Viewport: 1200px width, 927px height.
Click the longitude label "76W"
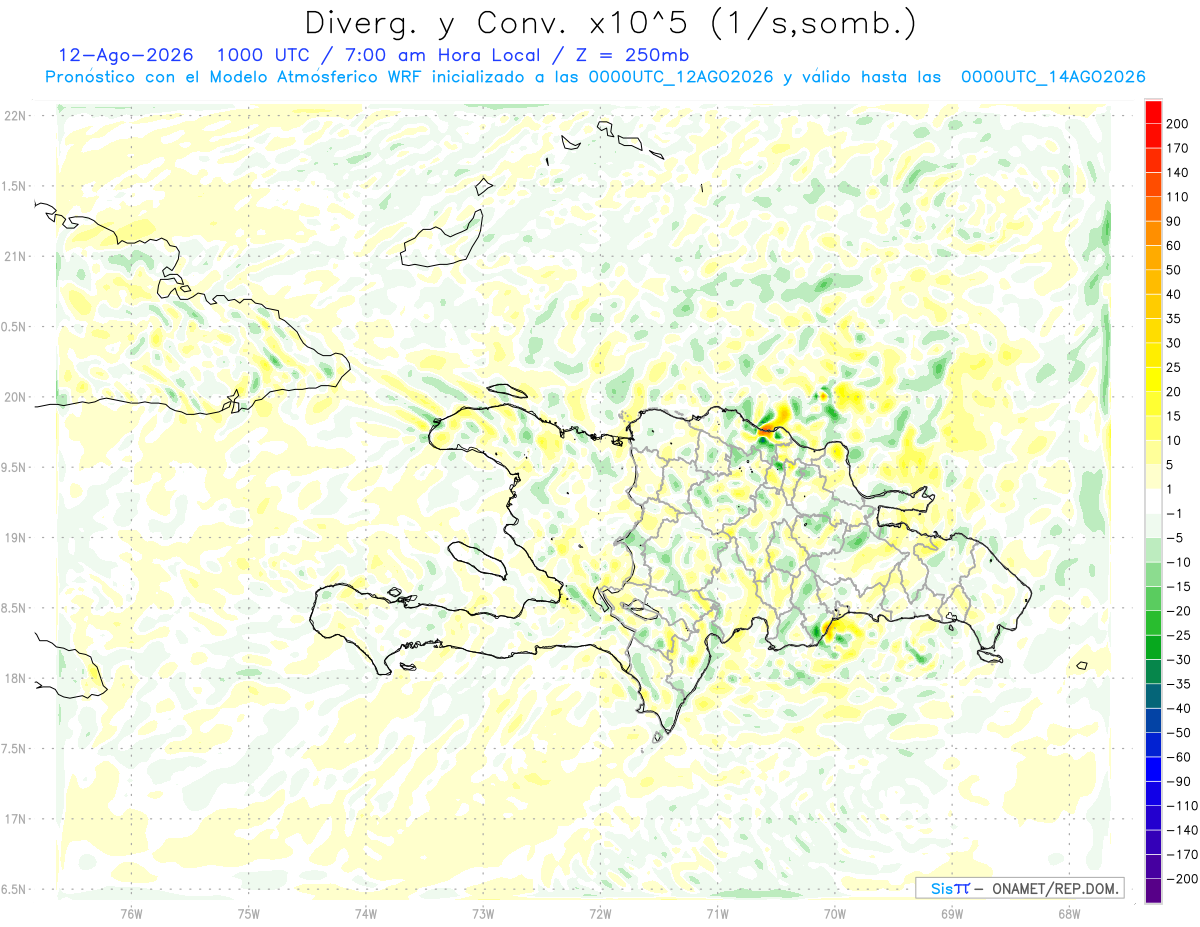[x=131, y=912]
